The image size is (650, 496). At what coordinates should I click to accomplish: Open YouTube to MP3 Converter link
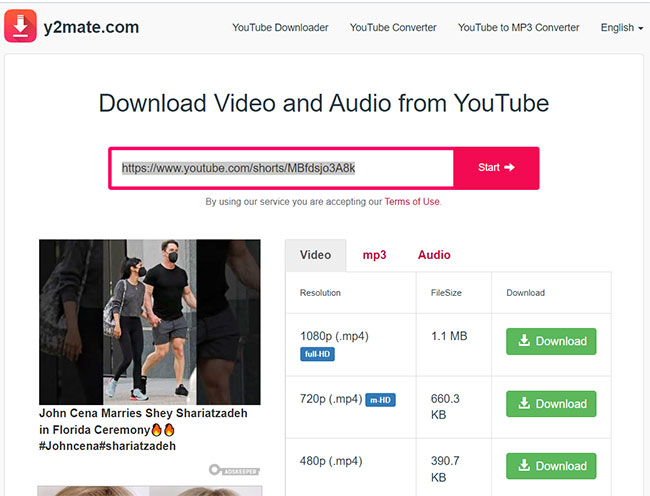519,27
